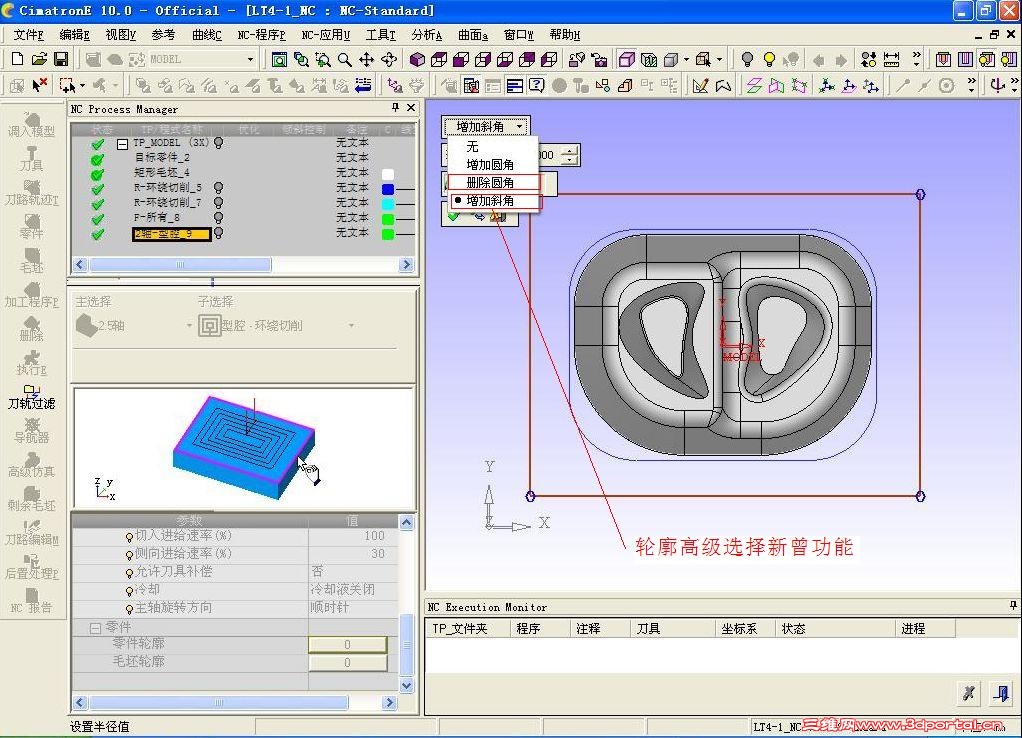This screenshot has height=738, width=1022.
Task: Open the 文件F menu
Action: coord(29,35)
